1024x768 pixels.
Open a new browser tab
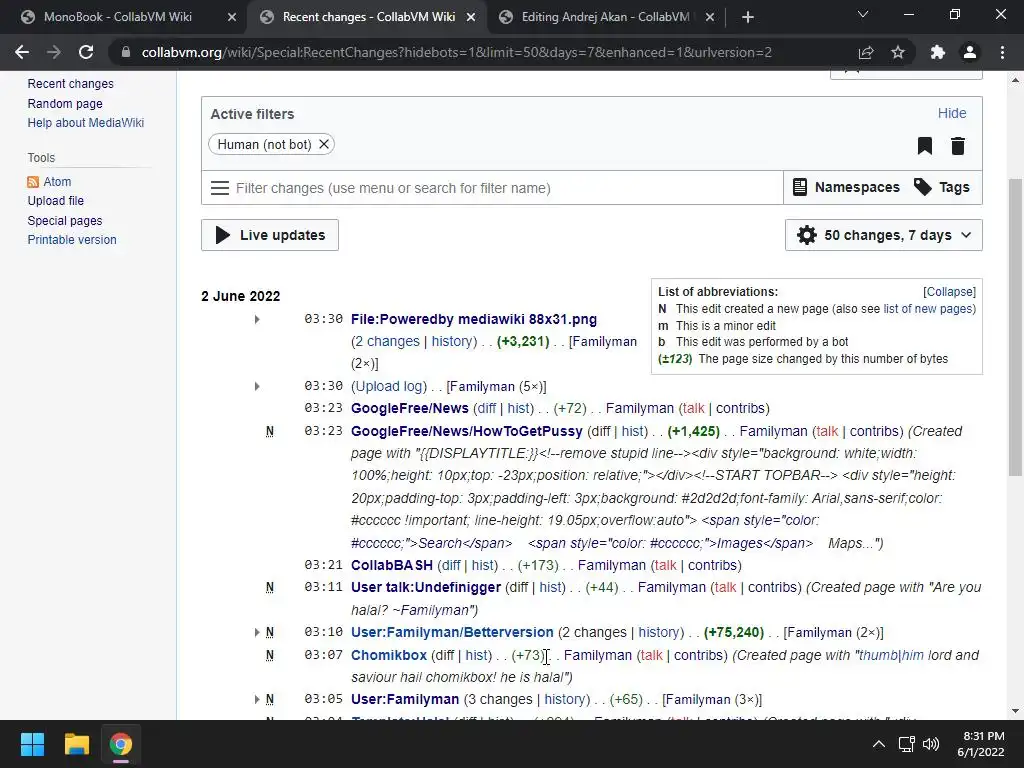click(748, 17)
